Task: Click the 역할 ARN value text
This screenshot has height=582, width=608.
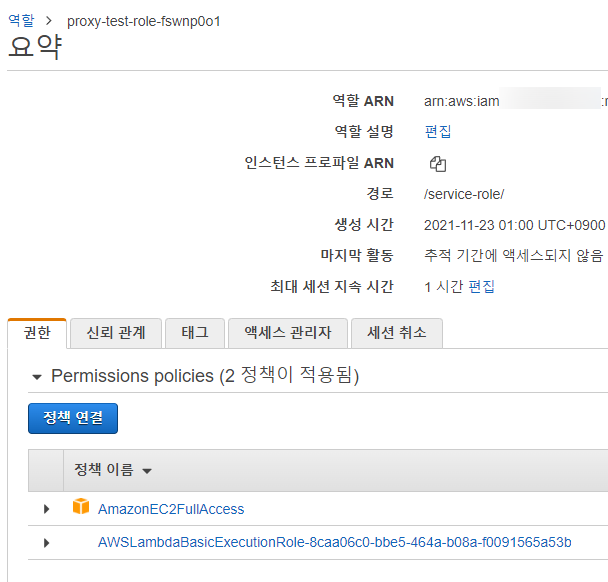Action: point(460,101)
